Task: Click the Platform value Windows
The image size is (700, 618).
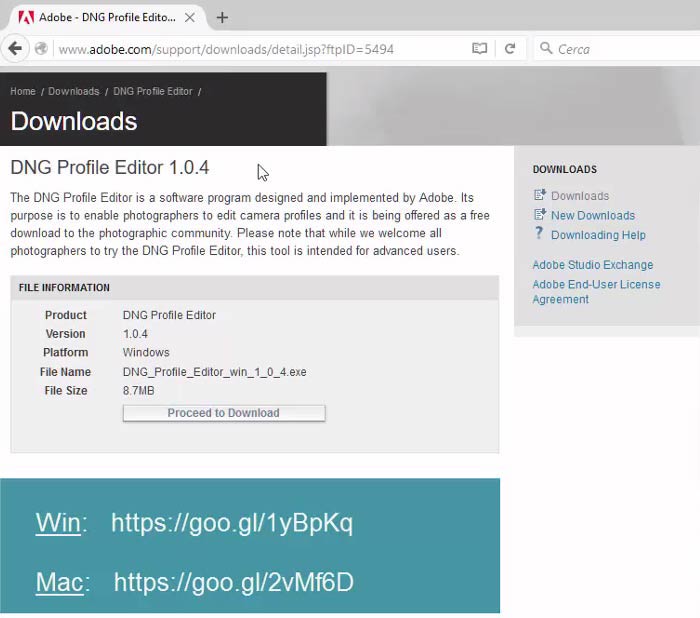Action: pos(146,352)
